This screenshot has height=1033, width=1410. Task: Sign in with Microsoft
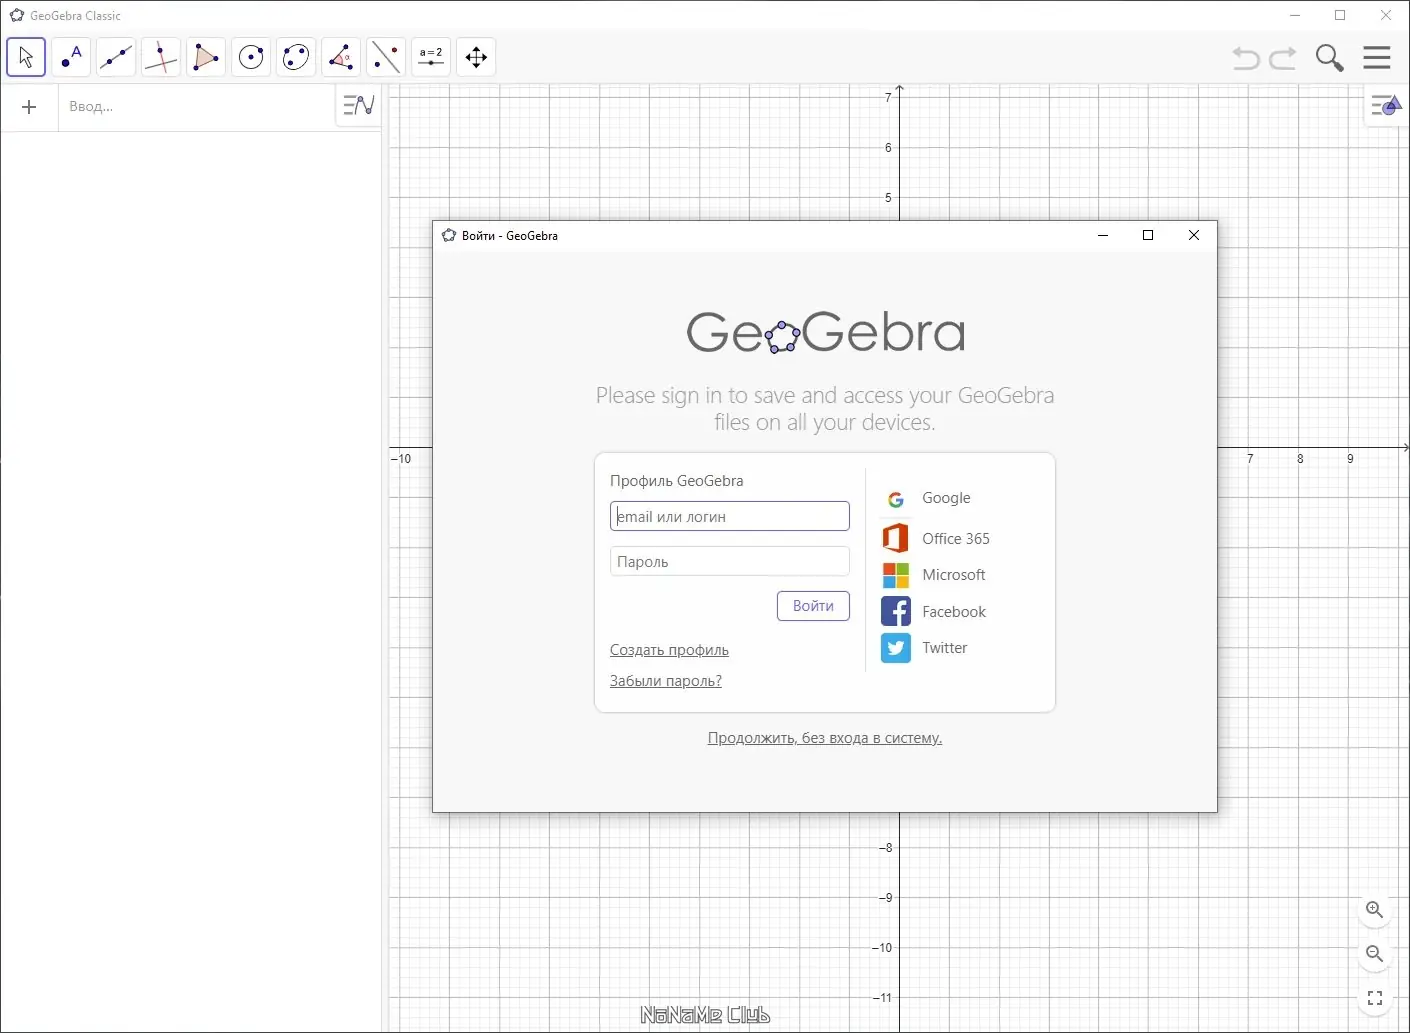[x=934, y=575]
